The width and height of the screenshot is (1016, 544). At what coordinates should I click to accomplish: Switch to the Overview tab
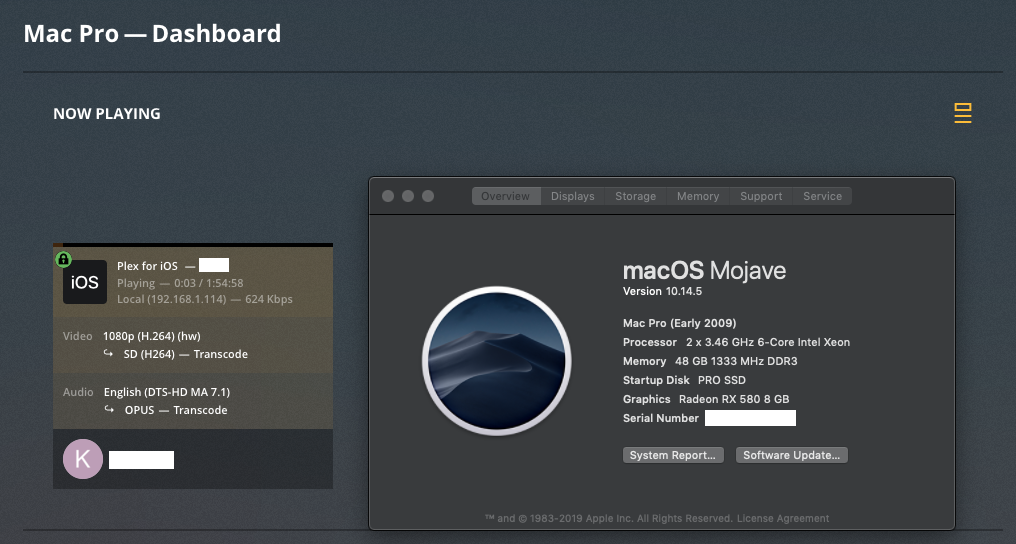(x=505, y=196)
